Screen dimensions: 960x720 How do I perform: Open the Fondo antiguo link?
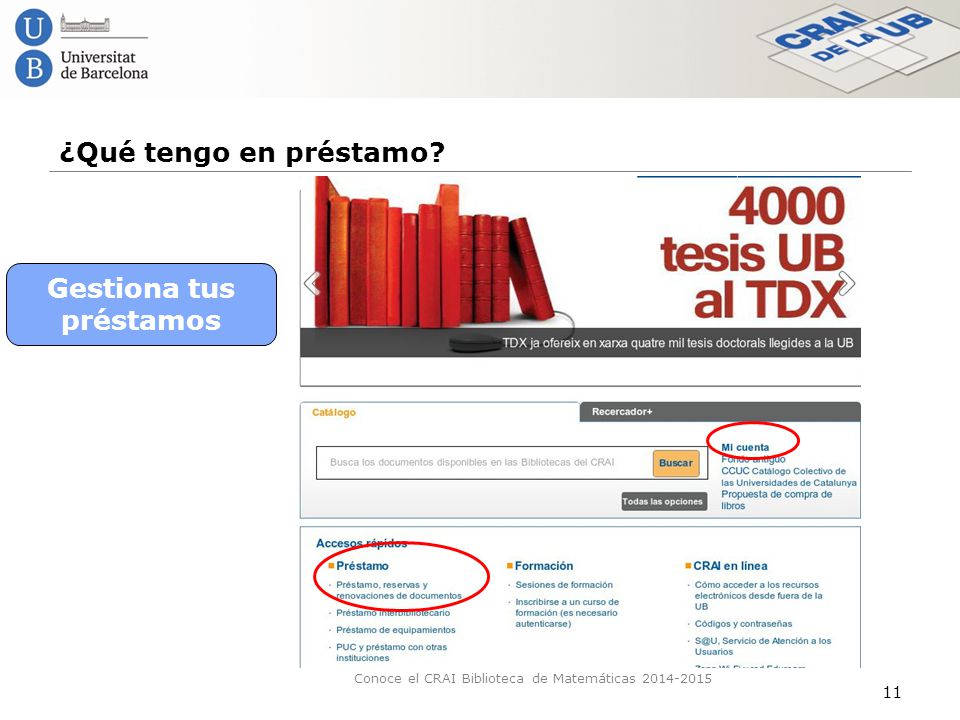[753, 459]
